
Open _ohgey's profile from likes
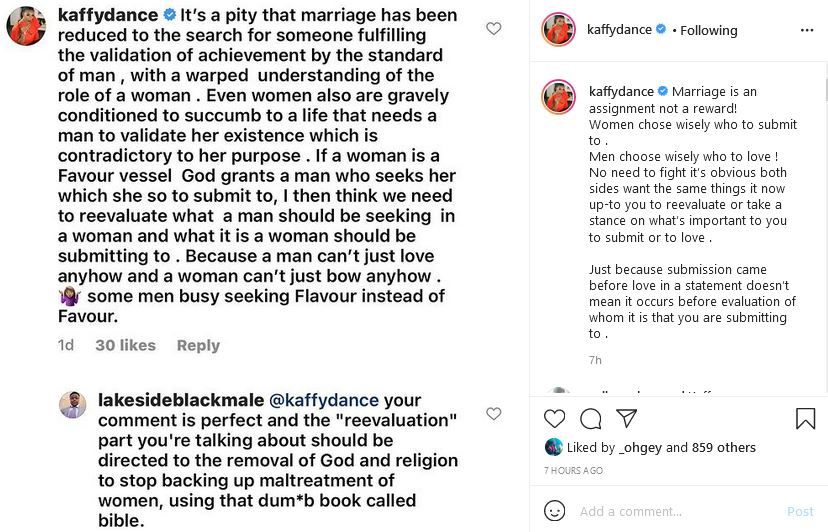click(x=639, y=447)
